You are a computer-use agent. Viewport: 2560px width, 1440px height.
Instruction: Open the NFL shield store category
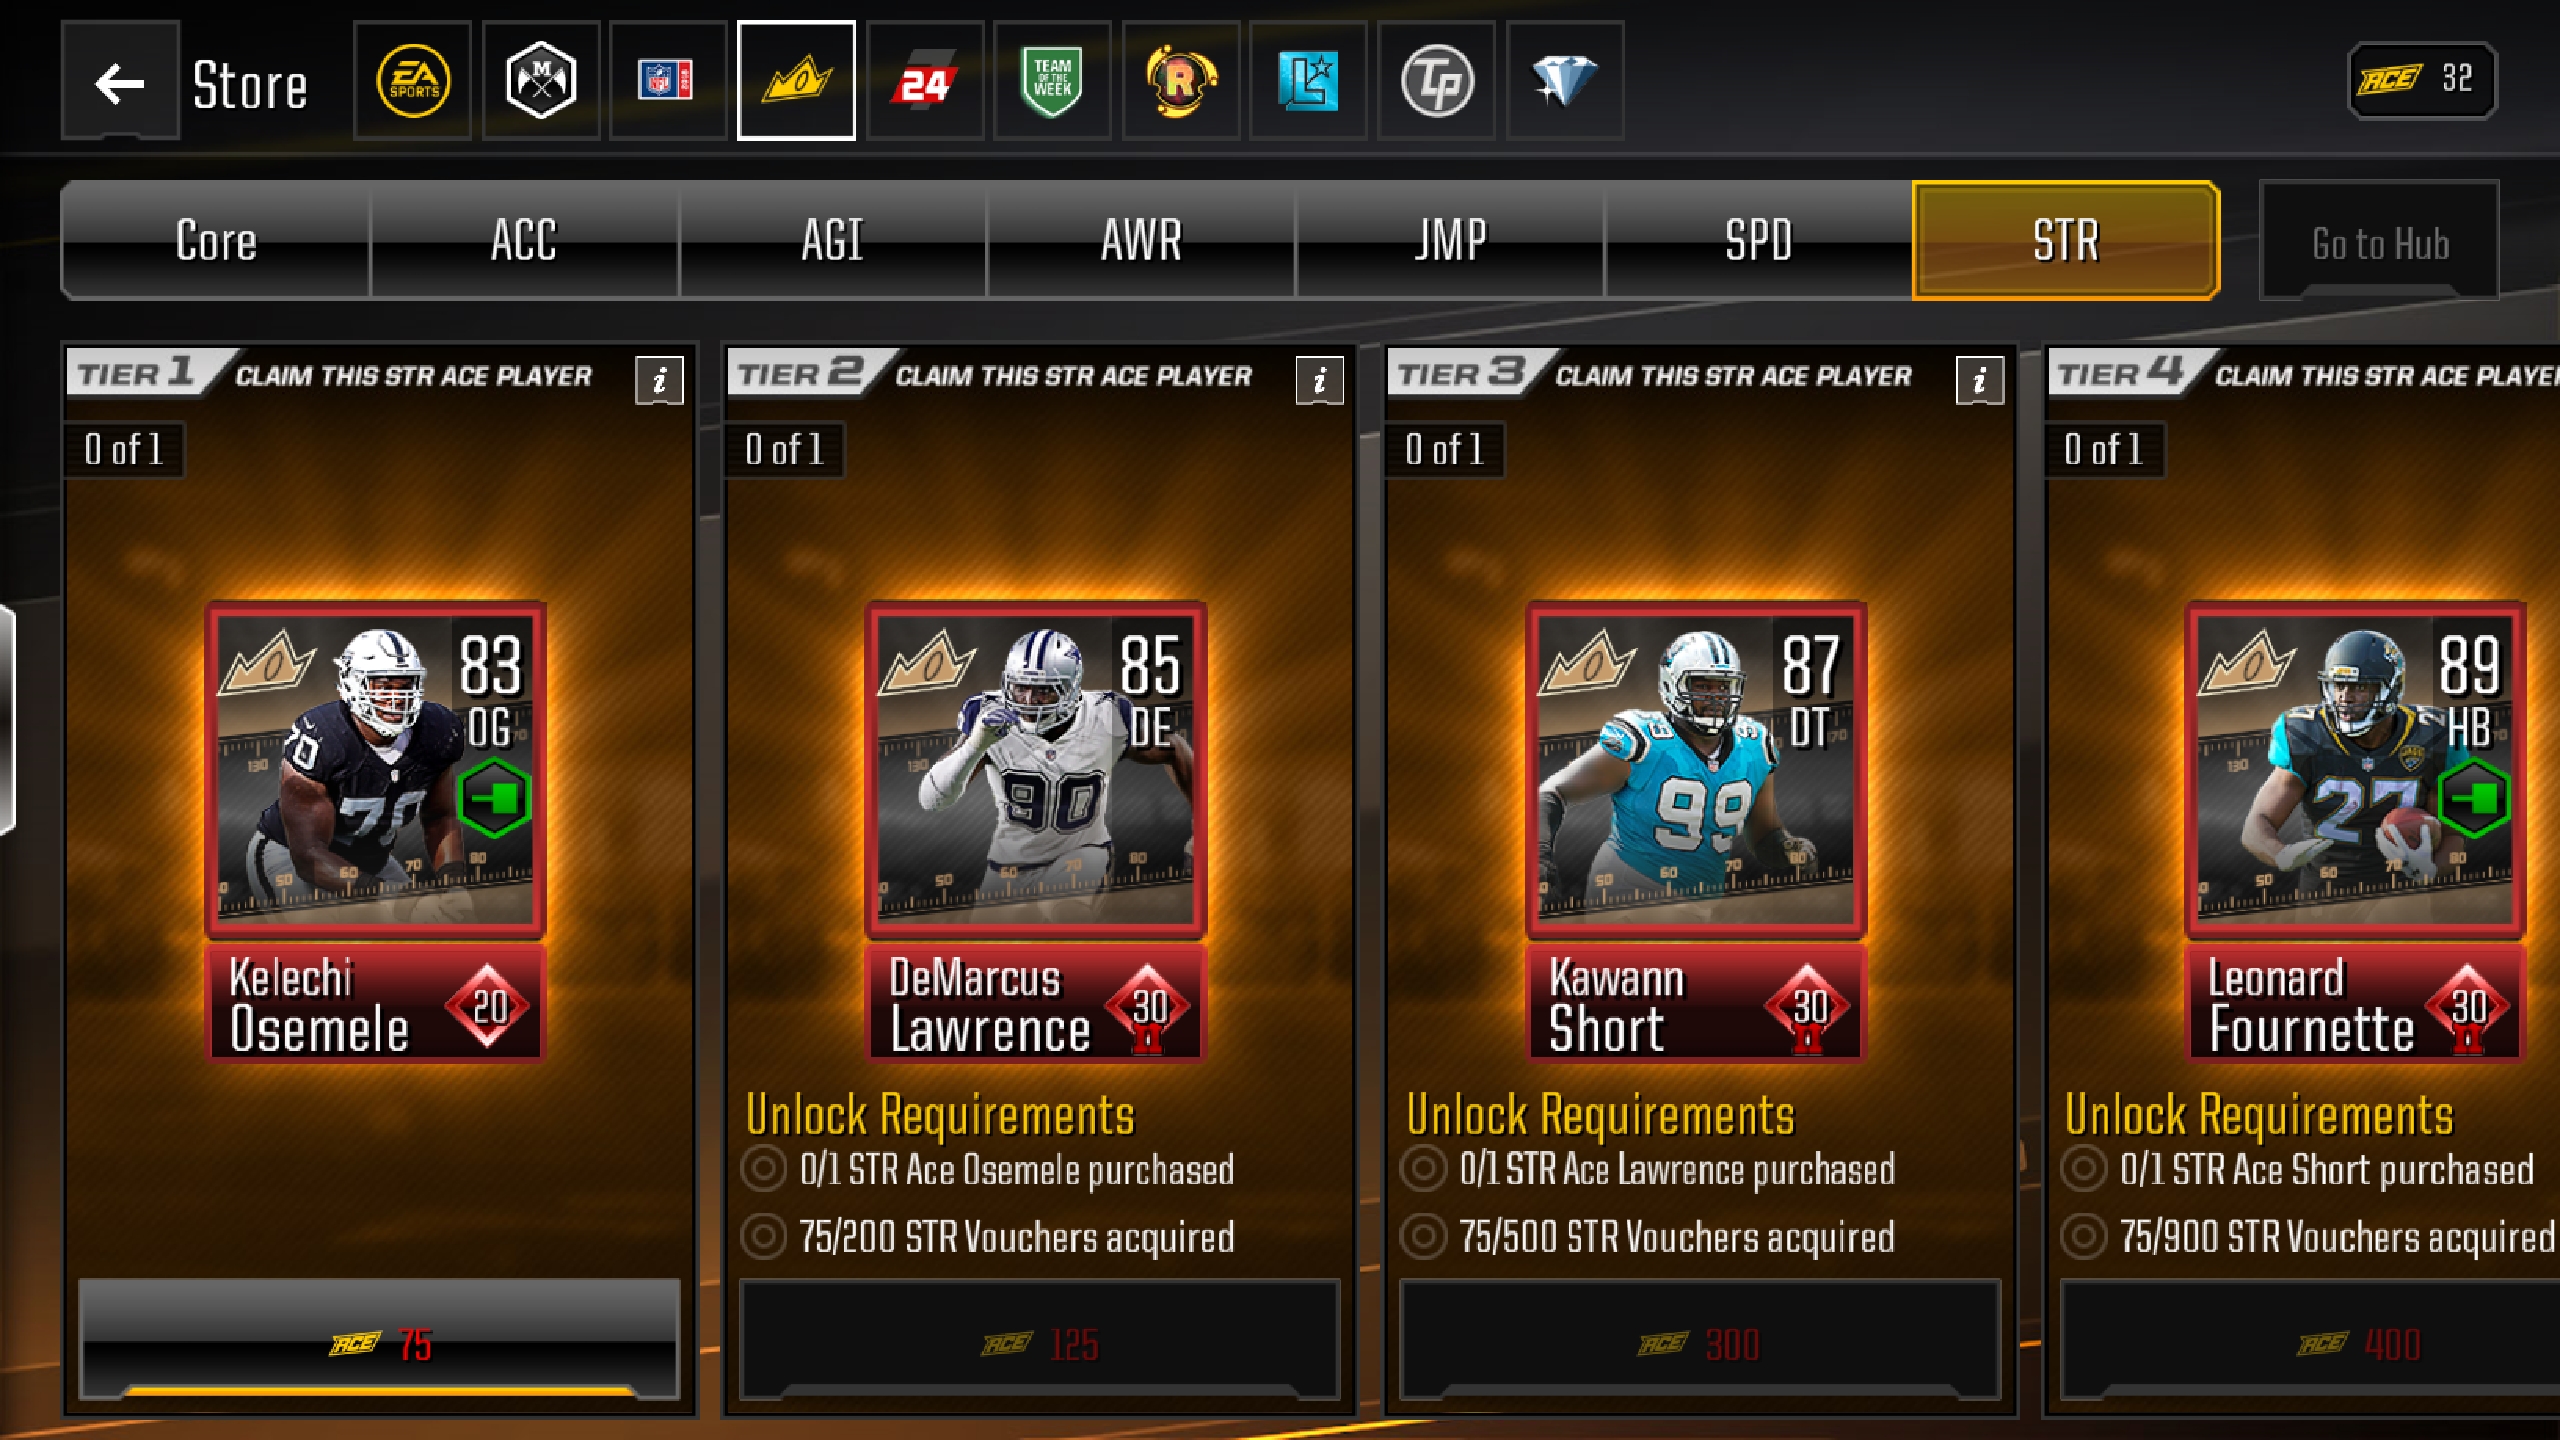pos(668,81)
